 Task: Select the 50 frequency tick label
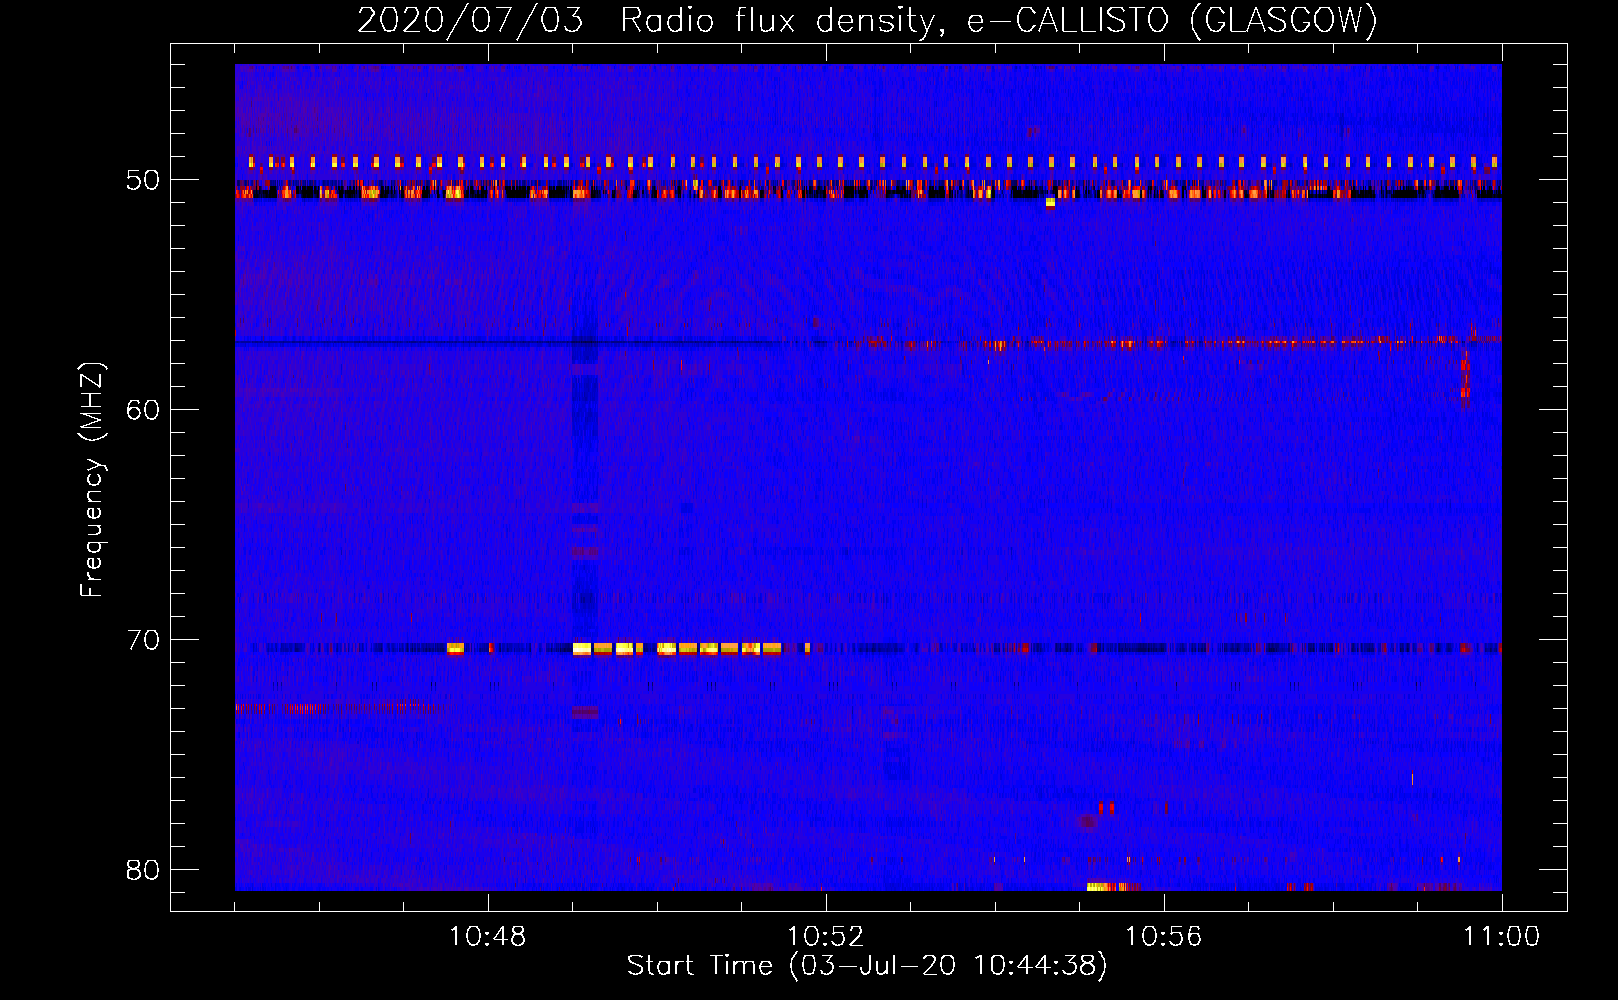coord(143,180)
